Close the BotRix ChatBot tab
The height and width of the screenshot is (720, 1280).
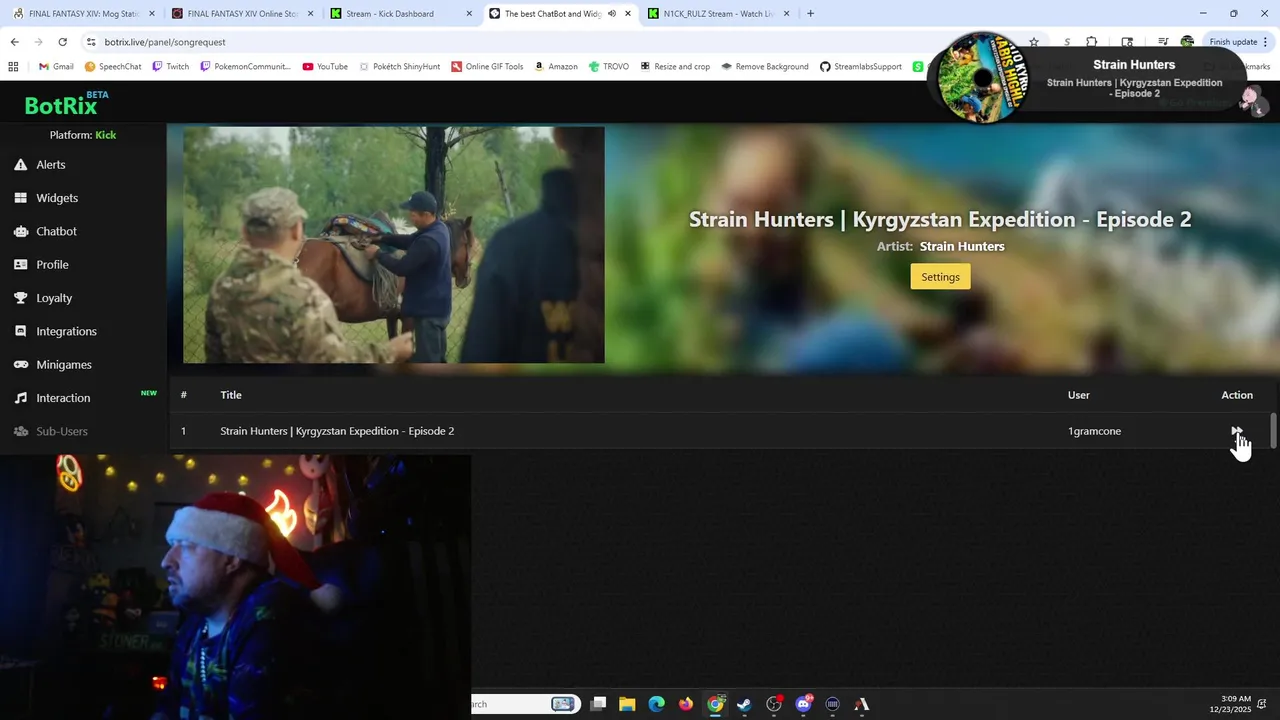pyautogui.click(x=628, y=14)
